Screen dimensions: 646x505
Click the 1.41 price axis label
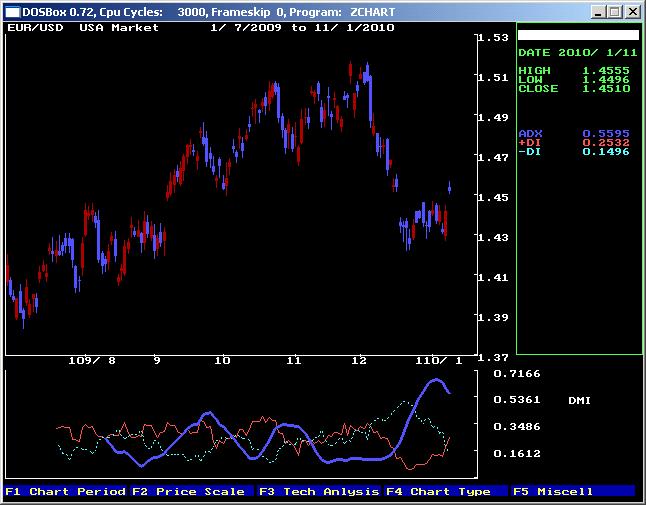(493, 277)
